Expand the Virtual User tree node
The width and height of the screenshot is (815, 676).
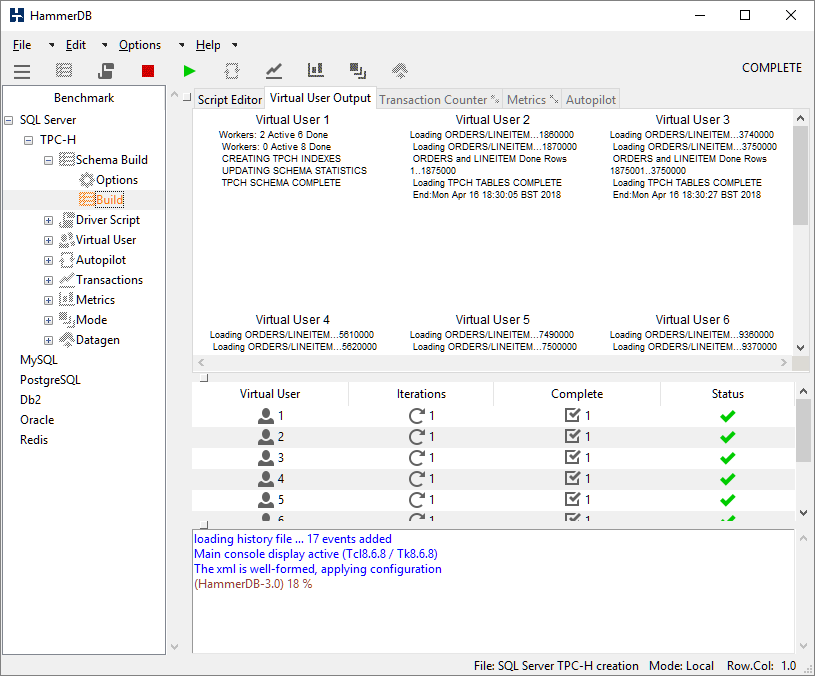click(48, 241)
